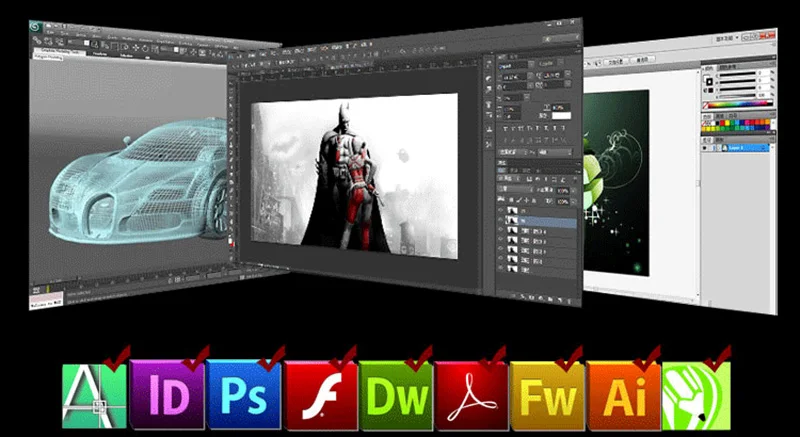This screenshot has width=800, height=437.
Task: Open the AutoCAD application icon
Action: 94,396
